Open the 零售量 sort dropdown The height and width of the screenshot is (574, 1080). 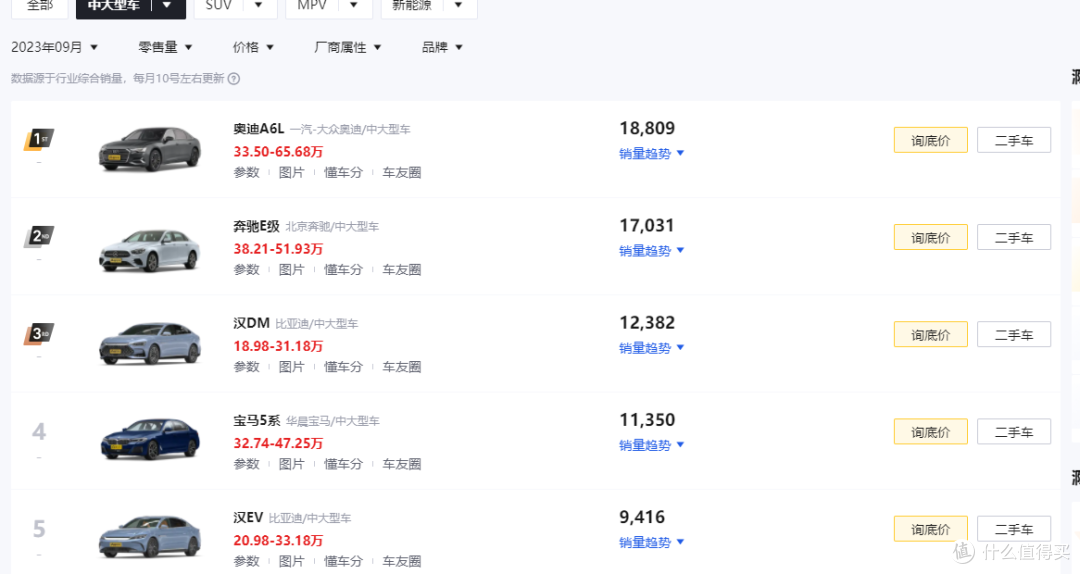coord(165,47)
